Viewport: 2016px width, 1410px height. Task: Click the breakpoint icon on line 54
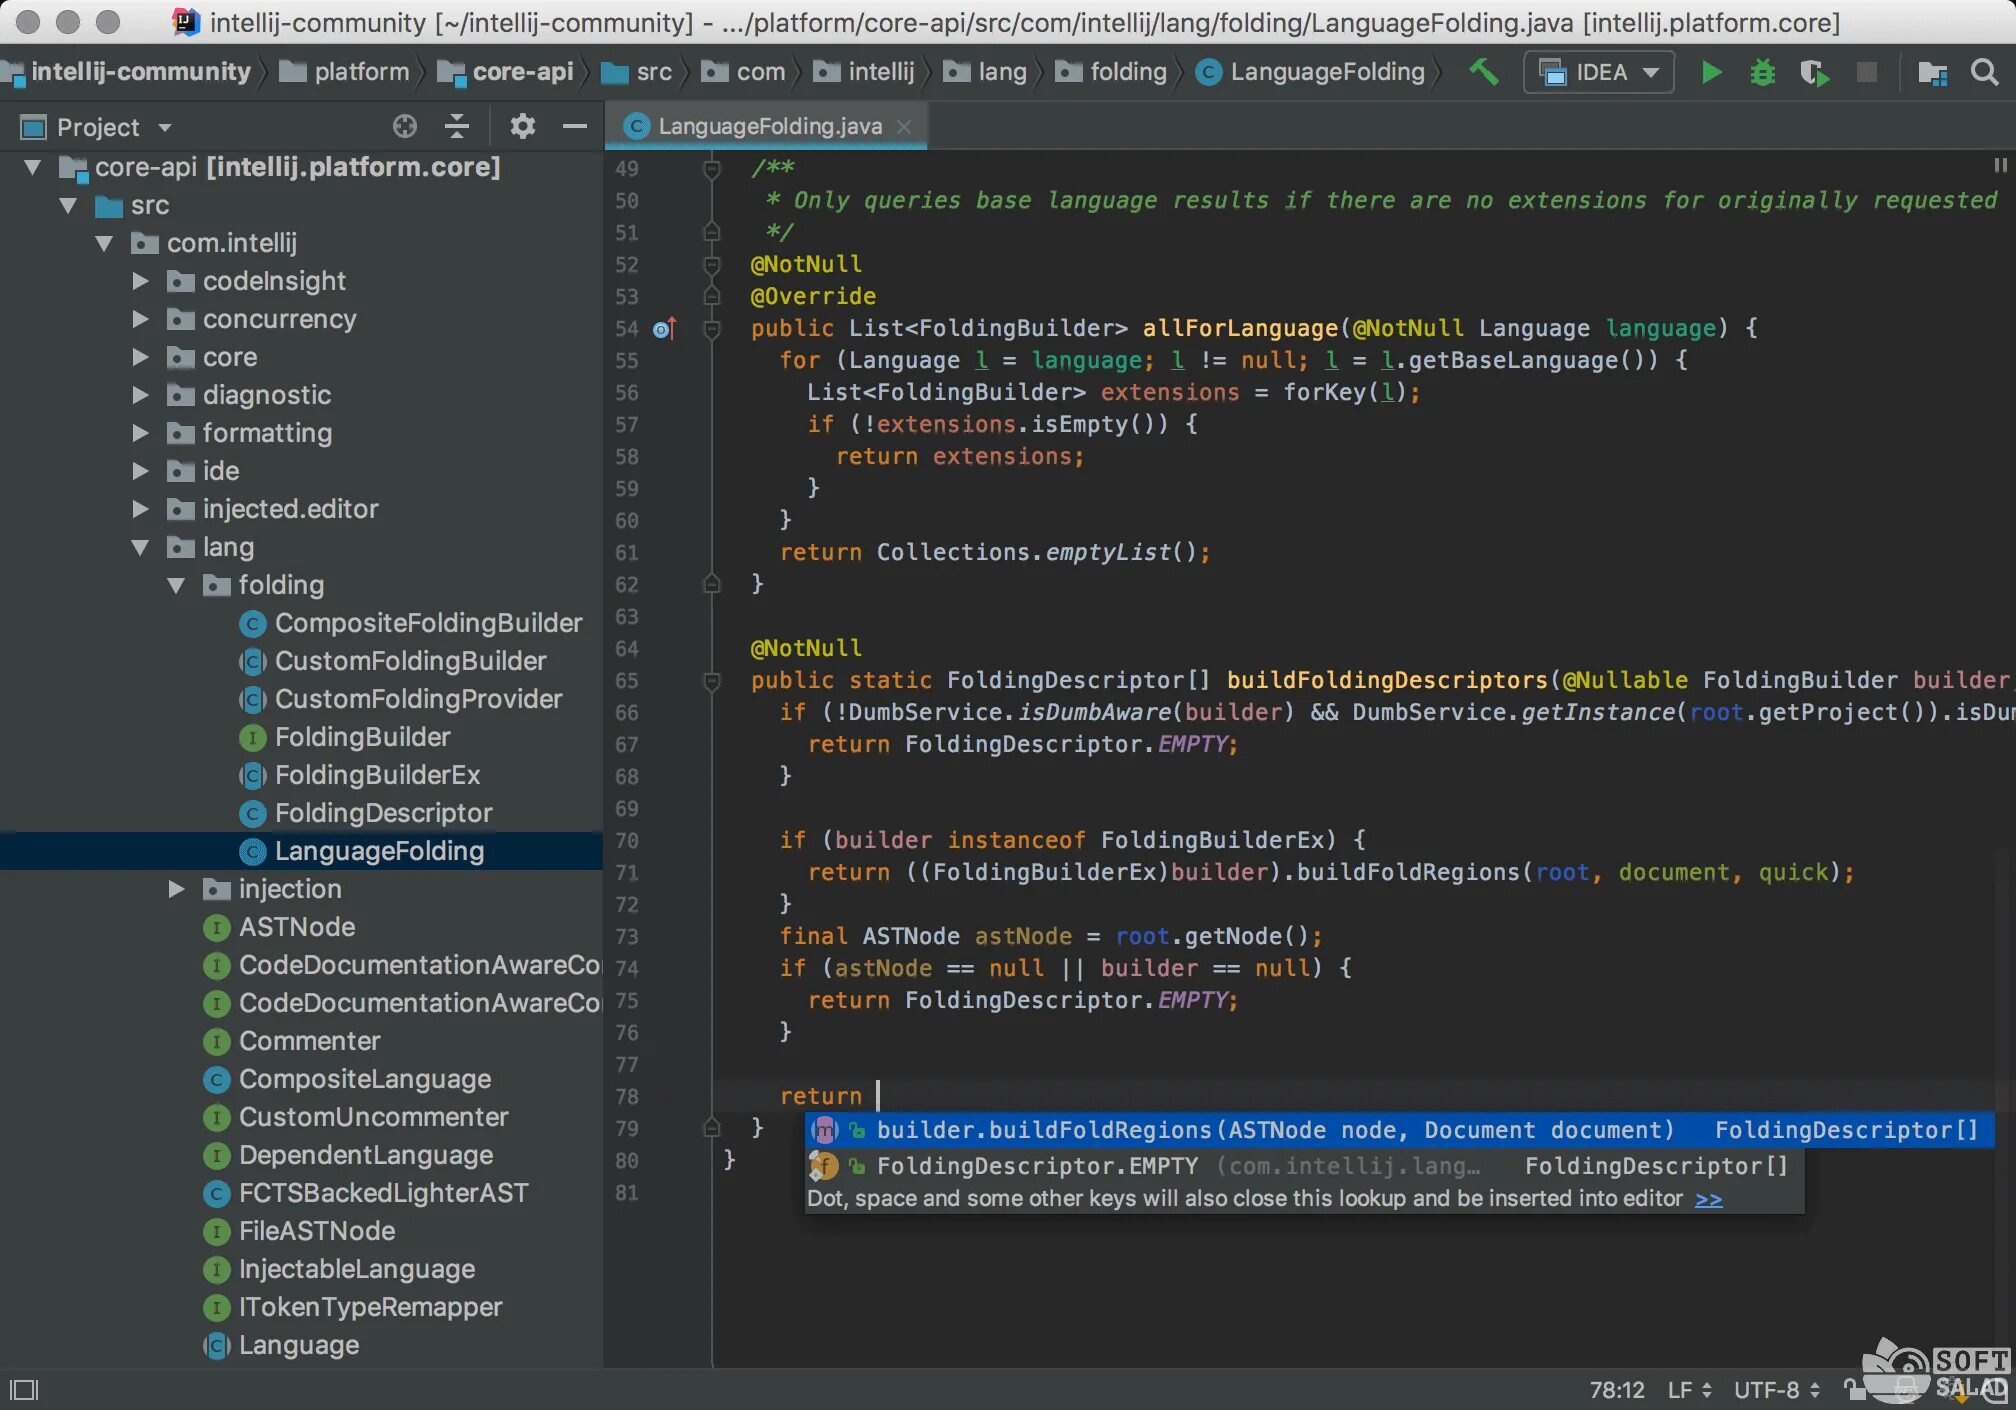659,326
